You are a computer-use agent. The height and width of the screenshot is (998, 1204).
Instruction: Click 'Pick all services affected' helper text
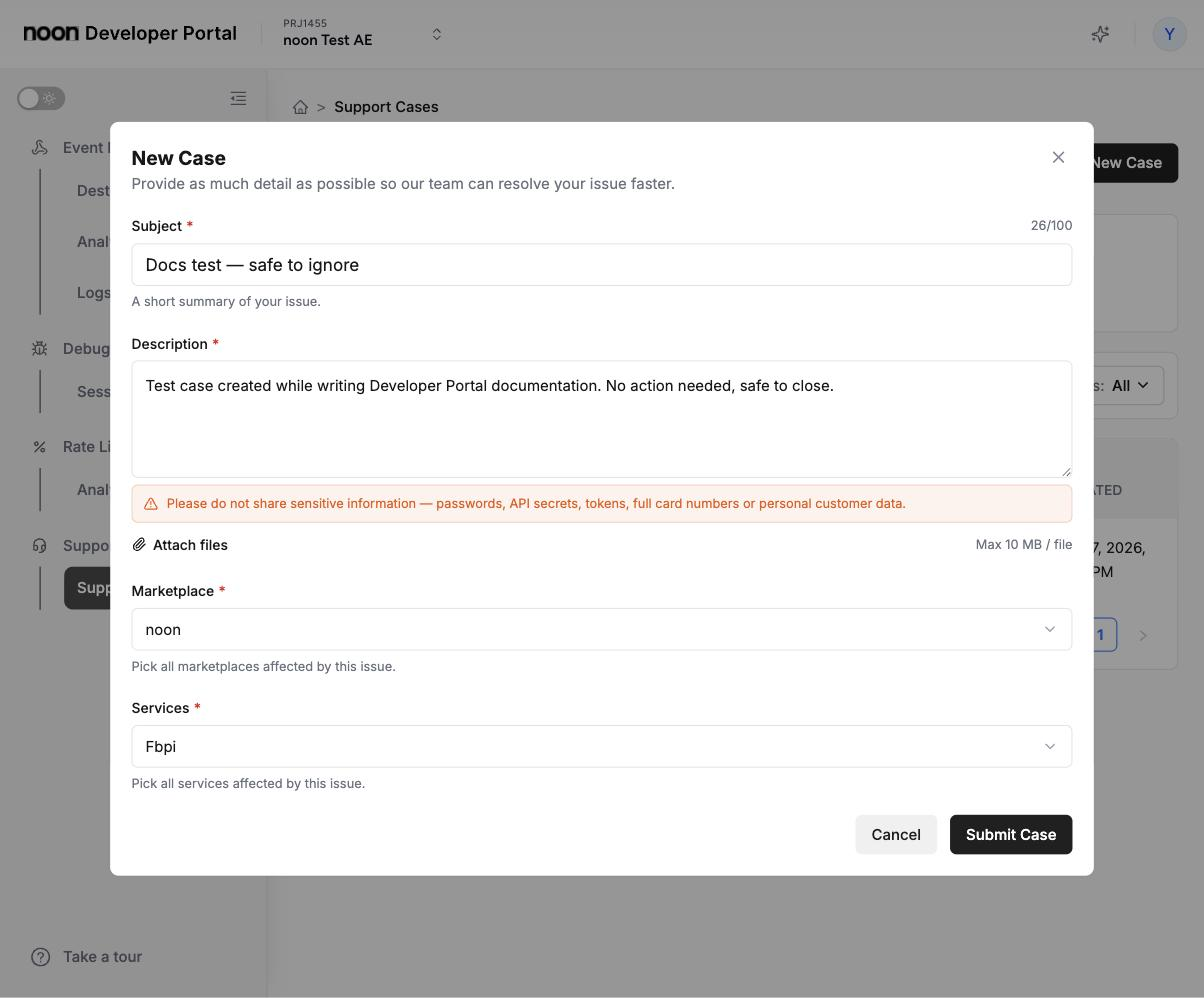(x=248, y=783)
